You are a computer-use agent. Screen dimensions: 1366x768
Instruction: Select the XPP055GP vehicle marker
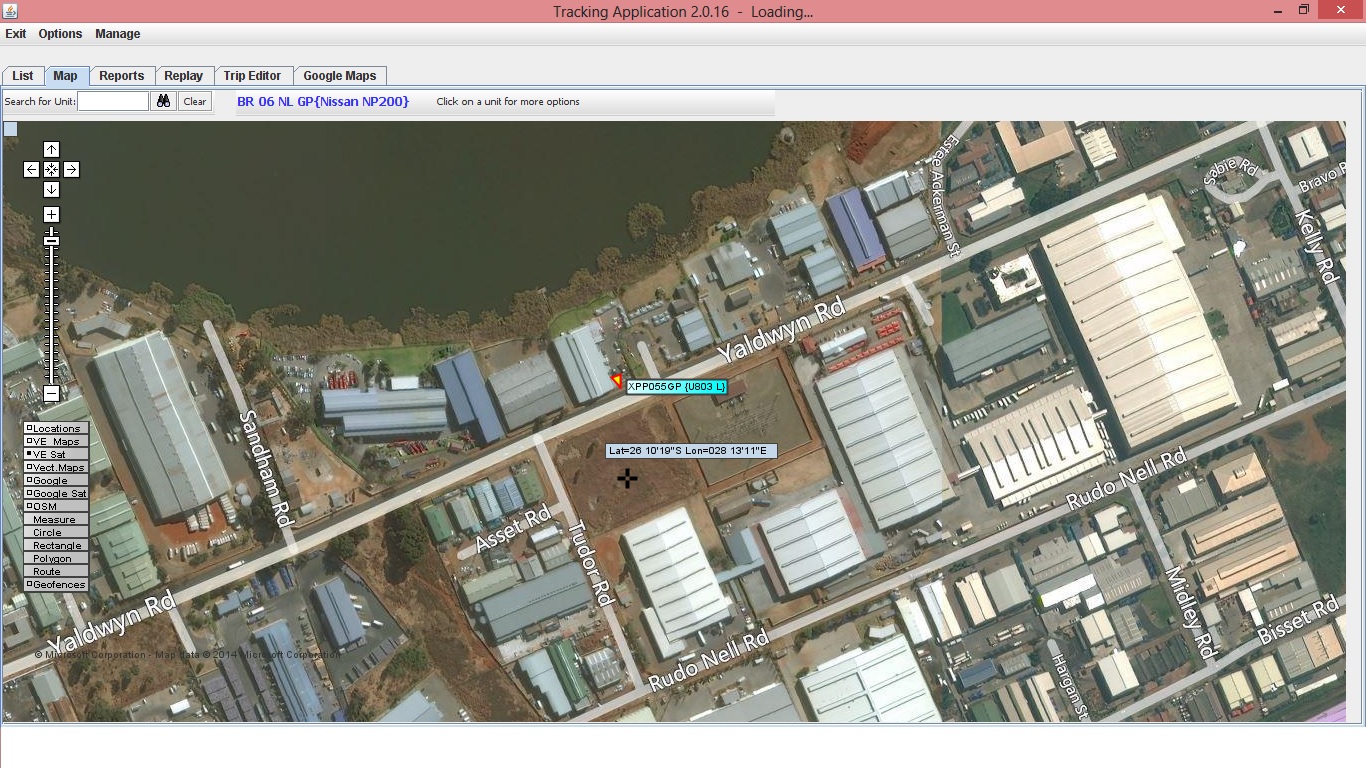click(617, 381)
